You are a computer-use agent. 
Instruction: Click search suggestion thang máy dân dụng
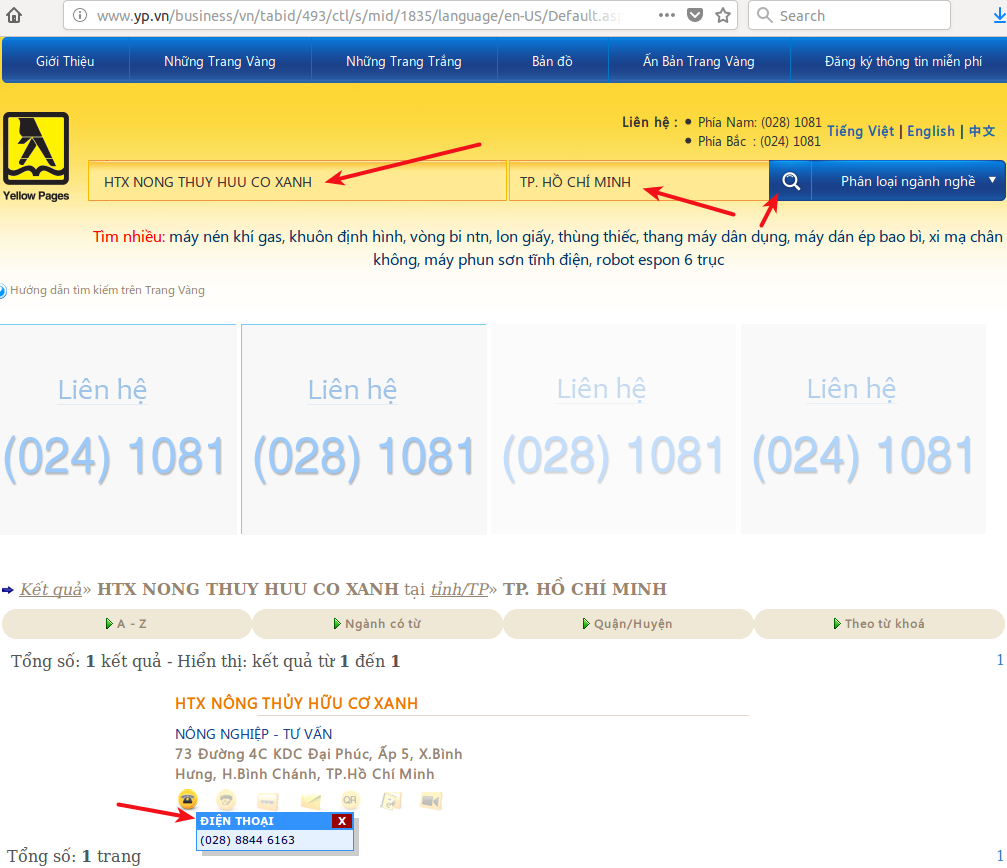coord(716,237)
